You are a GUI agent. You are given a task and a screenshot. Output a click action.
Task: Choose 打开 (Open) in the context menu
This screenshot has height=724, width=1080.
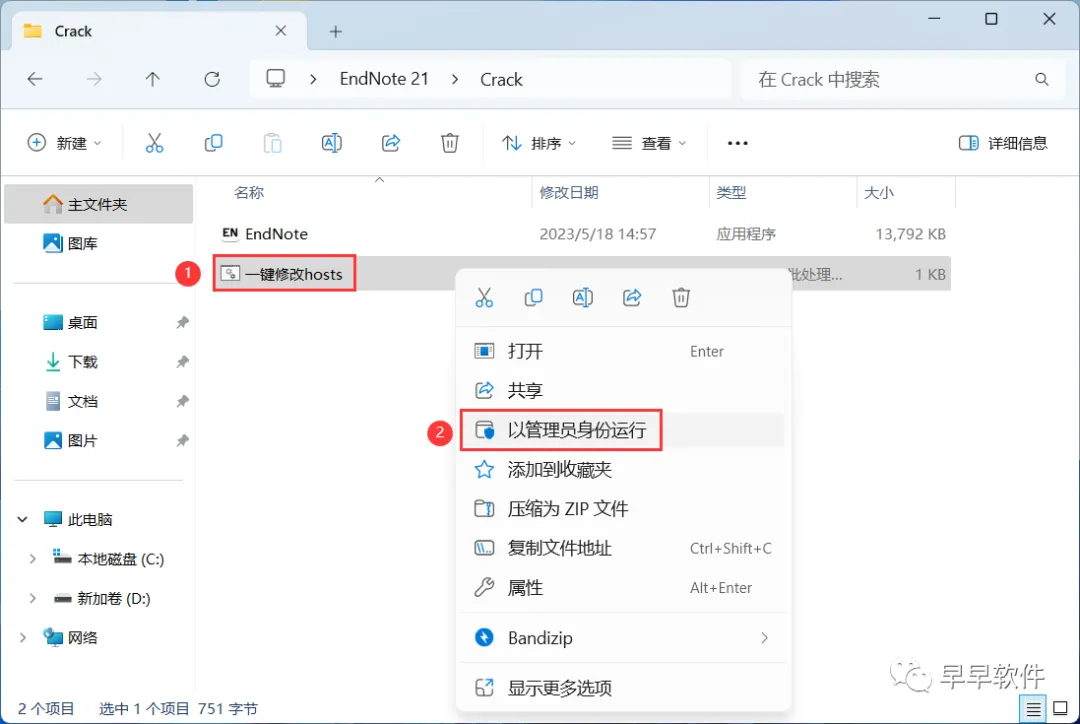623,351
